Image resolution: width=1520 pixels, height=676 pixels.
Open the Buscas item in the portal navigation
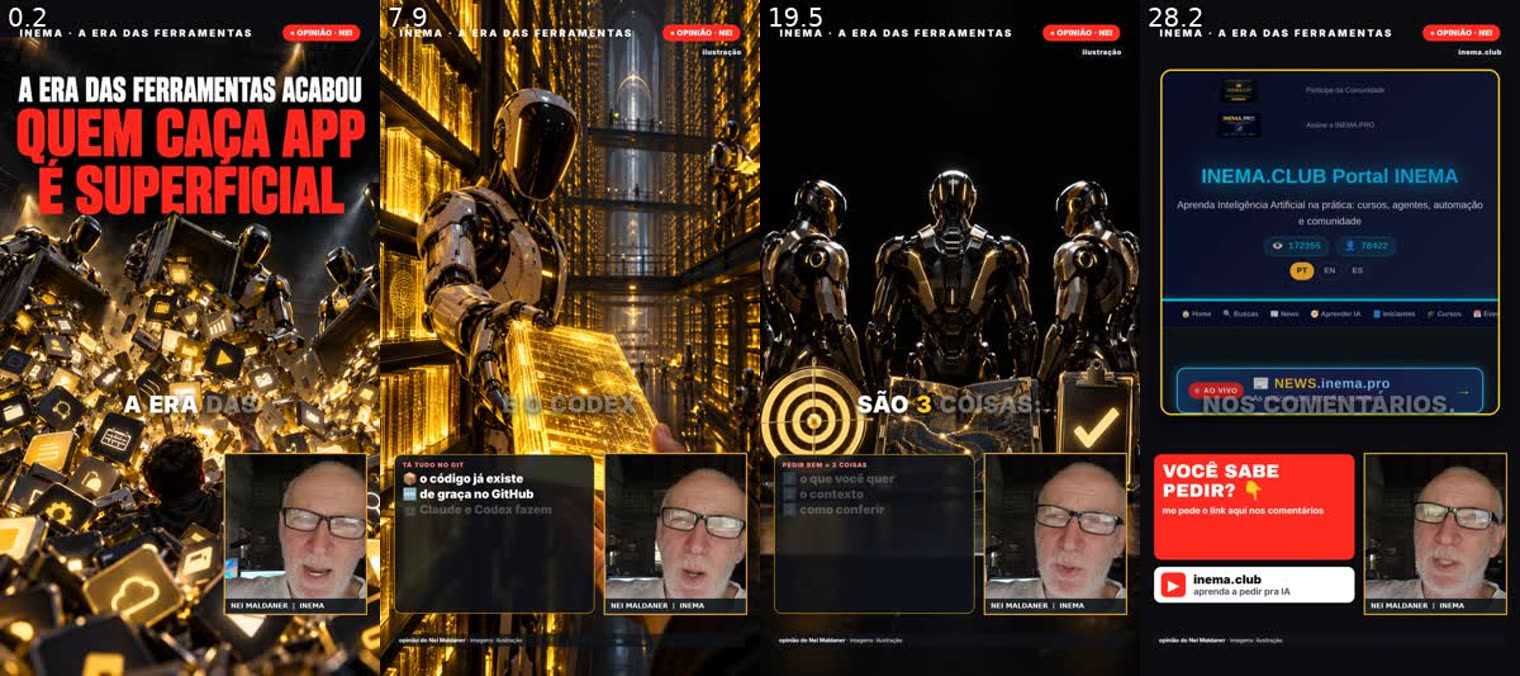[x=1240, y=314]
